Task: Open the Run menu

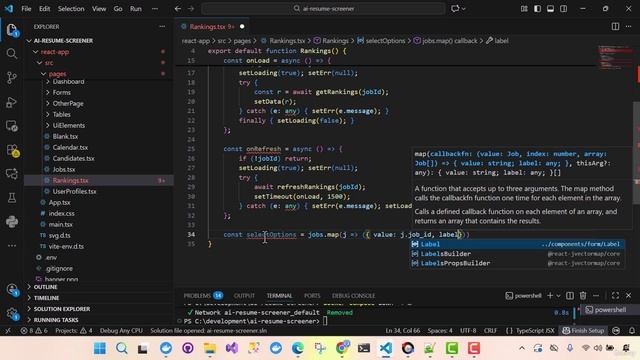Action: [136, 9]
